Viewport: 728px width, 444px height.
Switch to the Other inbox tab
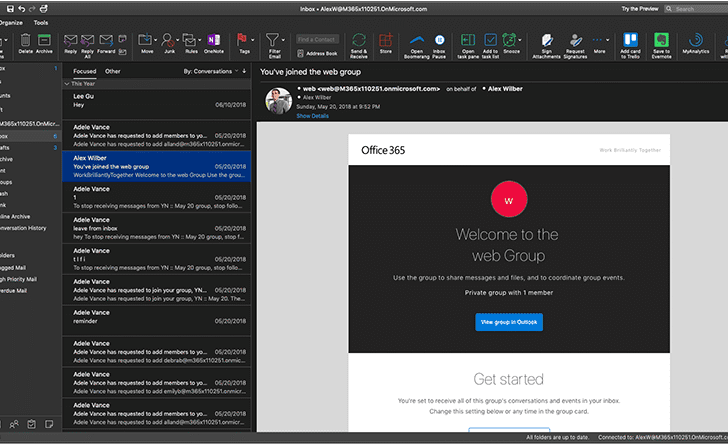point(113,71)
